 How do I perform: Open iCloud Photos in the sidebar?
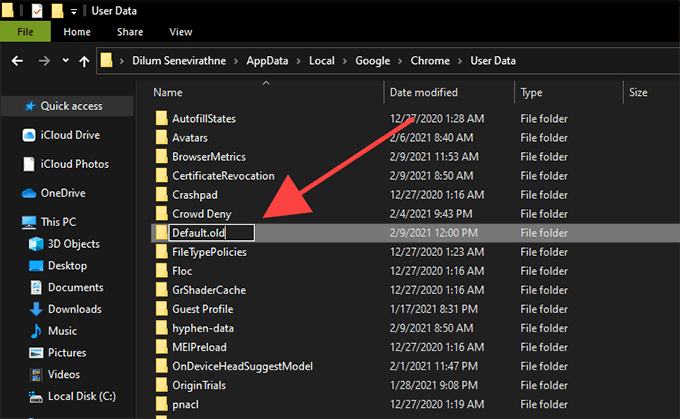pyautogui.click(x=74, y=164)
